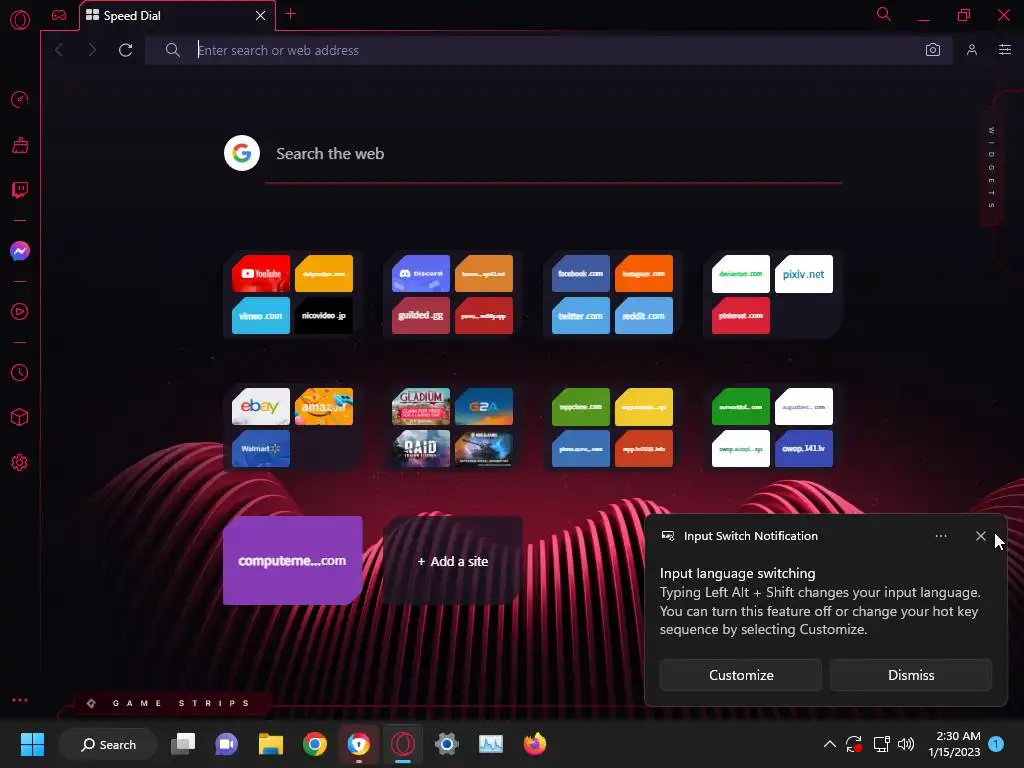Click the Google logo icon
The image size is (1024, 768).
pos(242,153)
